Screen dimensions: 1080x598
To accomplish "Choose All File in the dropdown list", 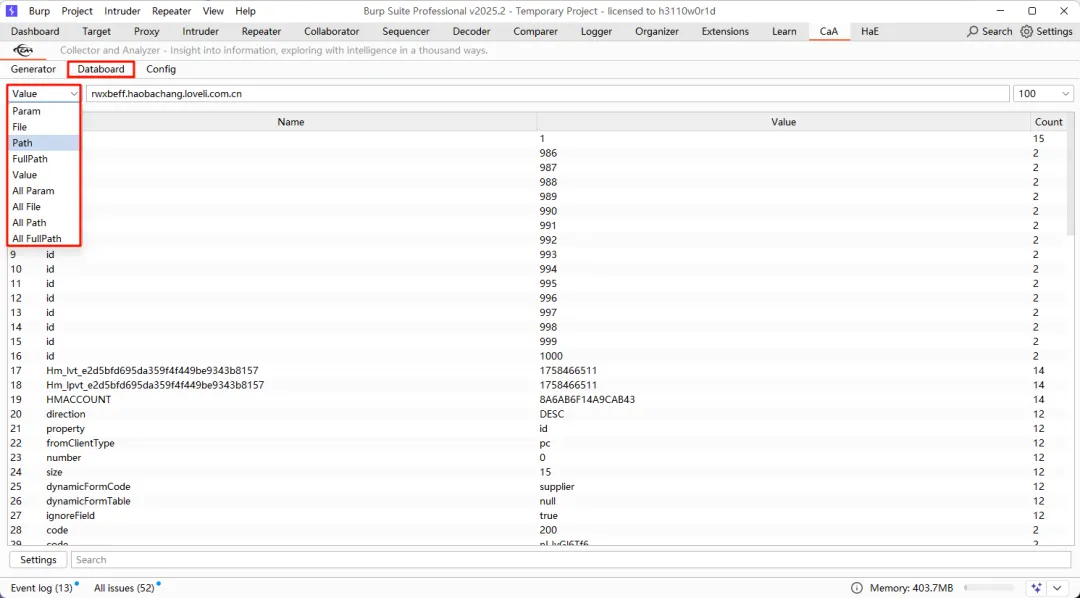I will [44, 207].
